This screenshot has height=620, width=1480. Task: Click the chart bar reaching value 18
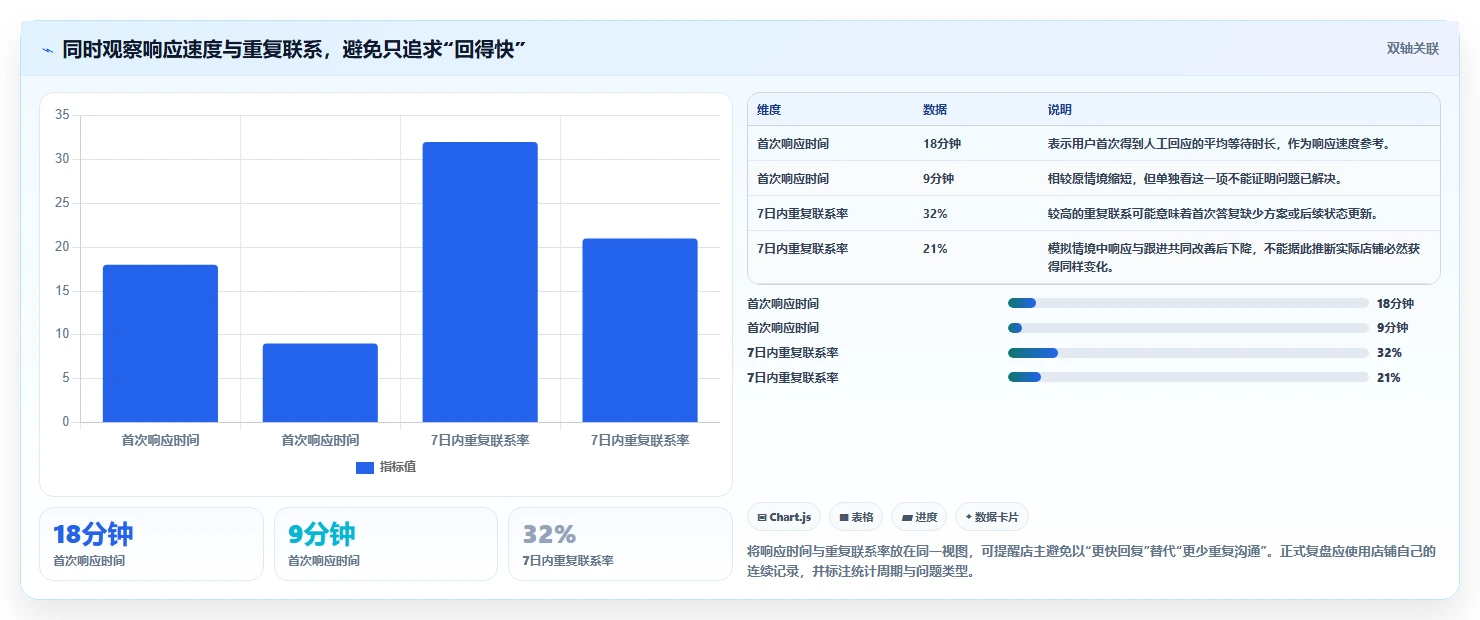tap(160, 343)
